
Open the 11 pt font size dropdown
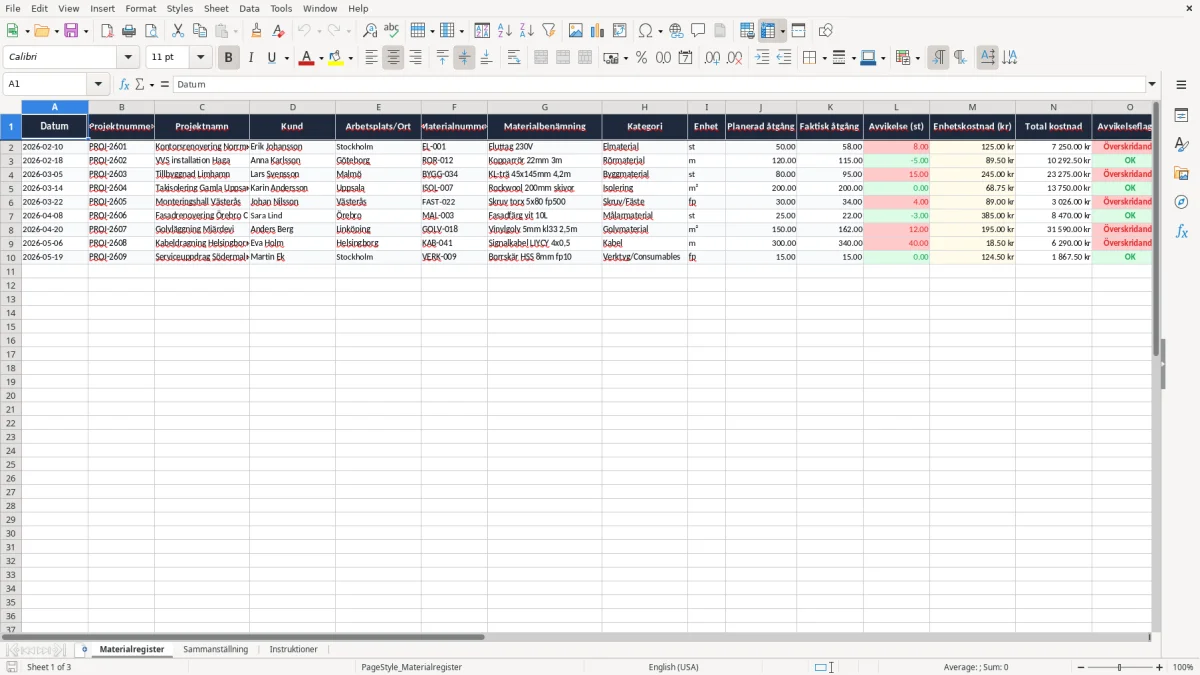point(200,58)
